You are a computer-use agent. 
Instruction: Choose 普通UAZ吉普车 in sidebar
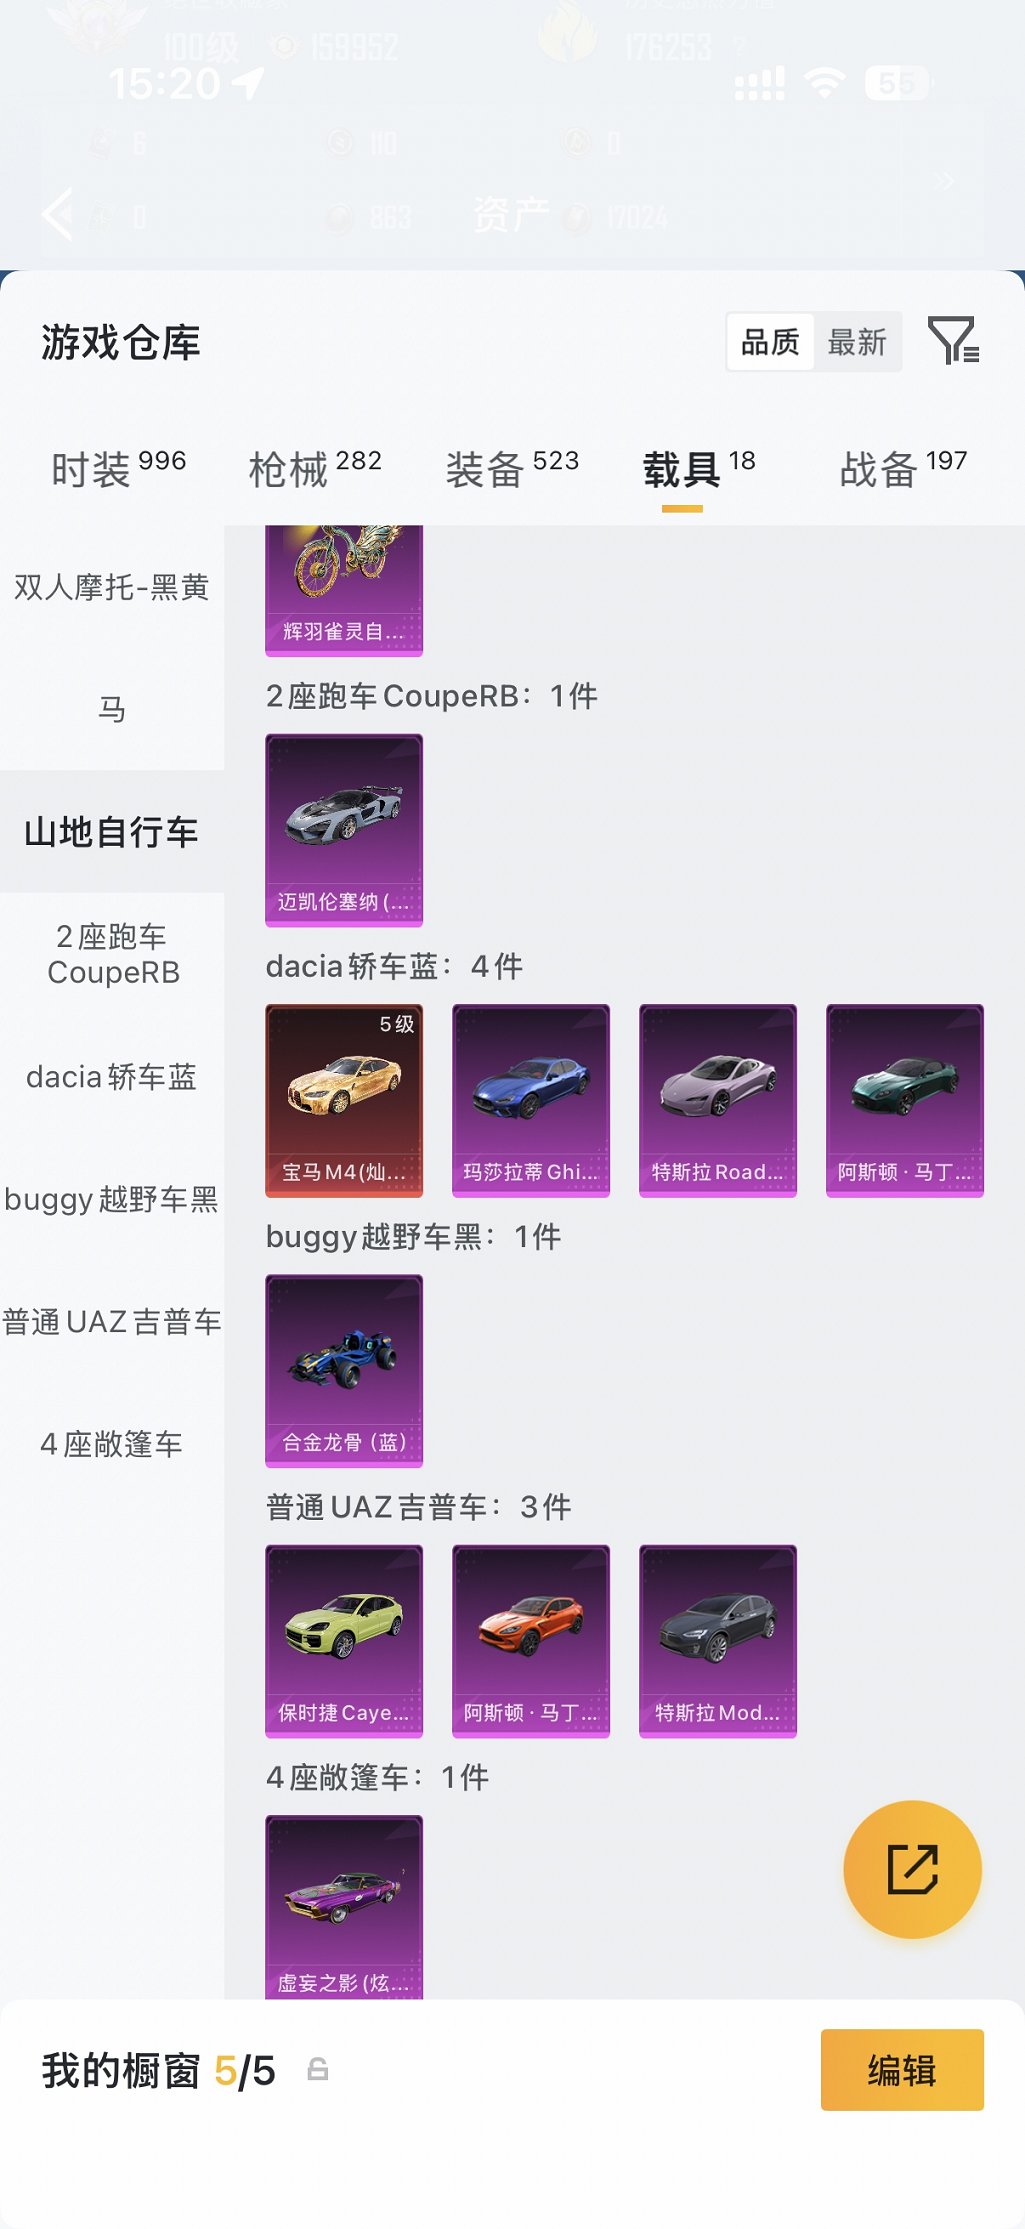[112, 1321]
